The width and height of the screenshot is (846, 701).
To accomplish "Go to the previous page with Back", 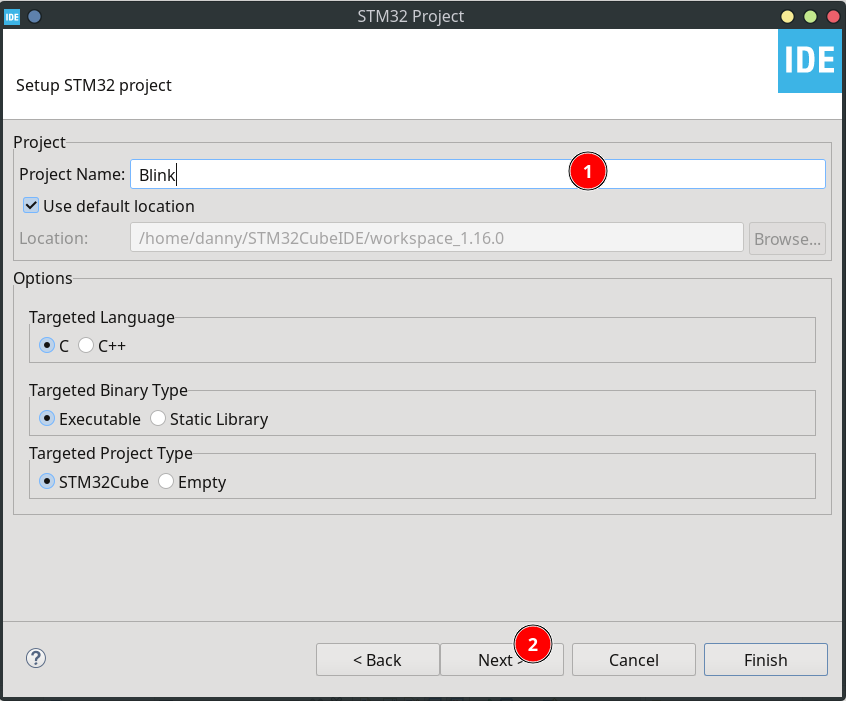I will 378,659.
